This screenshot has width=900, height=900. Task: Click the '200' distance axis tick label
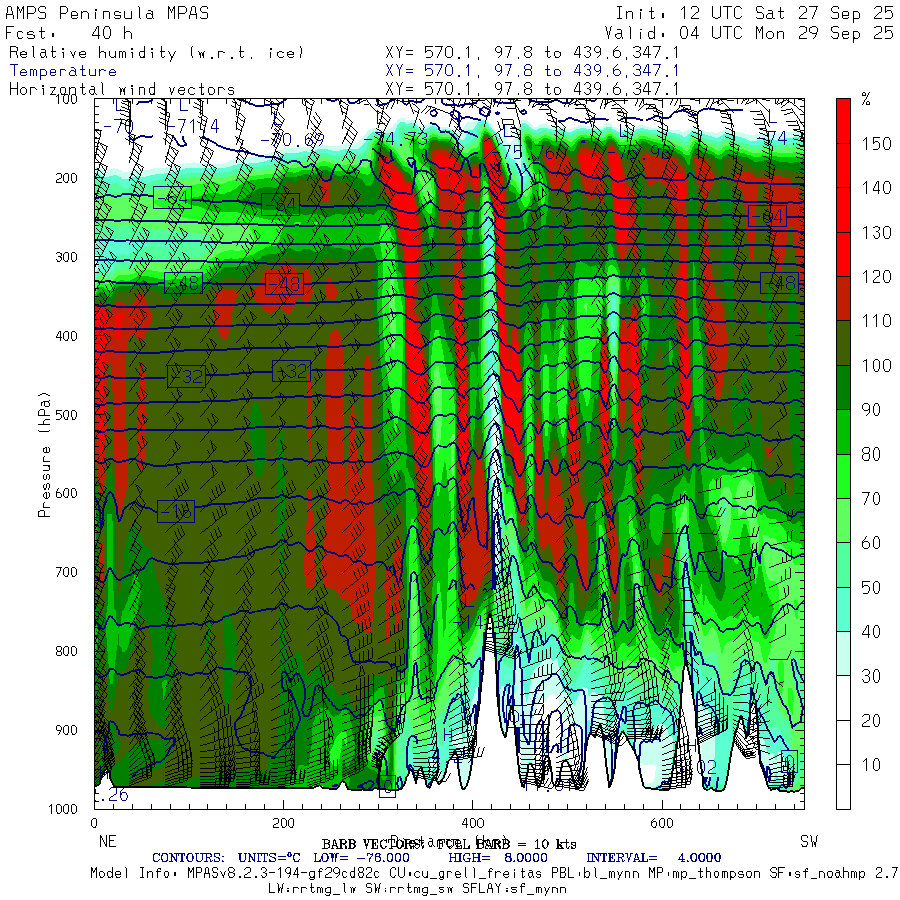283,824
